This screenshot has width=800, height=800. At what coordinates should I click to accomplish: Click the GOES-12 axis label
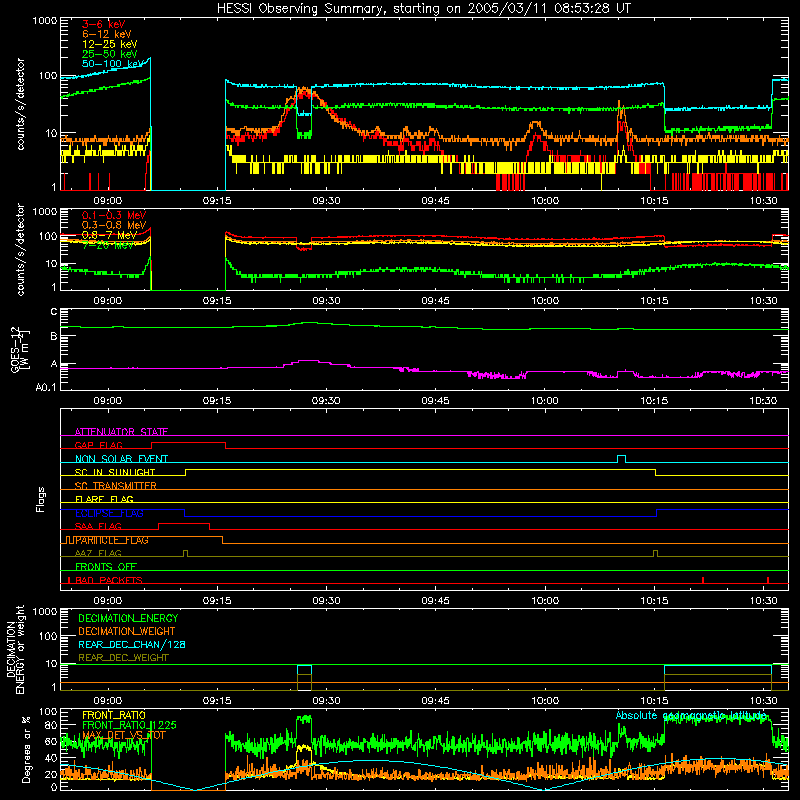19,349
